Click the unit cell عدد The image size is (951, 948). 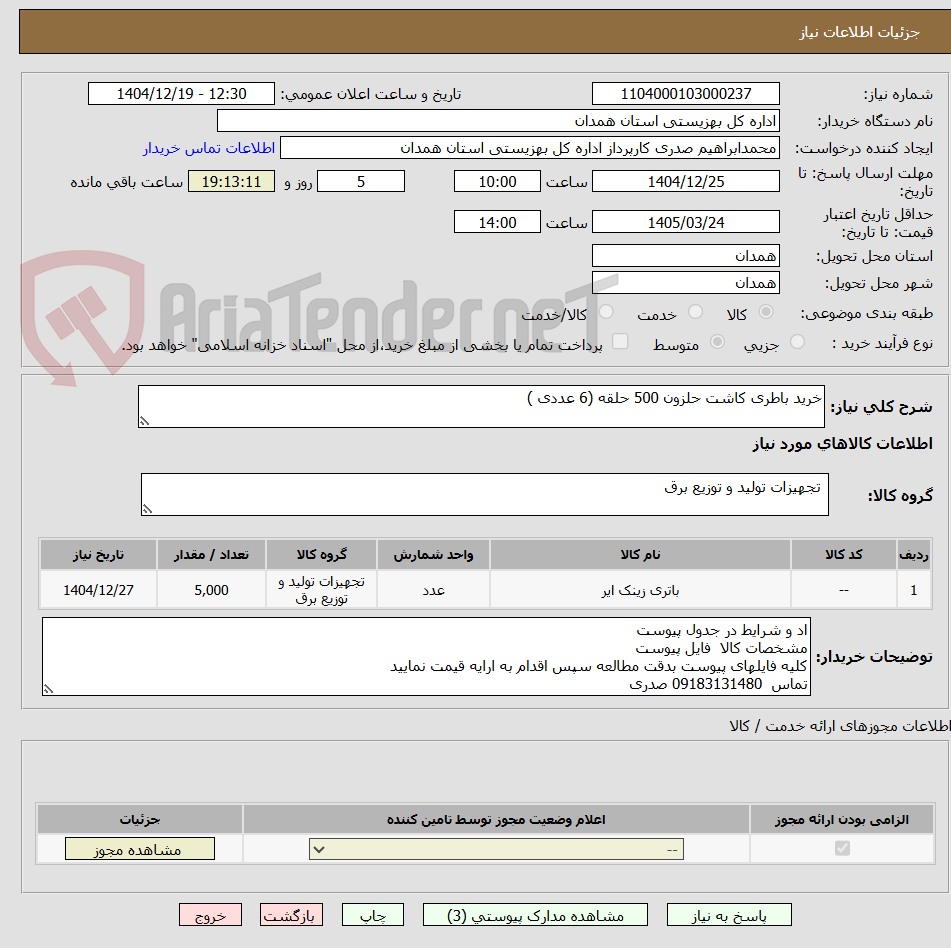(x=433, y=590)
